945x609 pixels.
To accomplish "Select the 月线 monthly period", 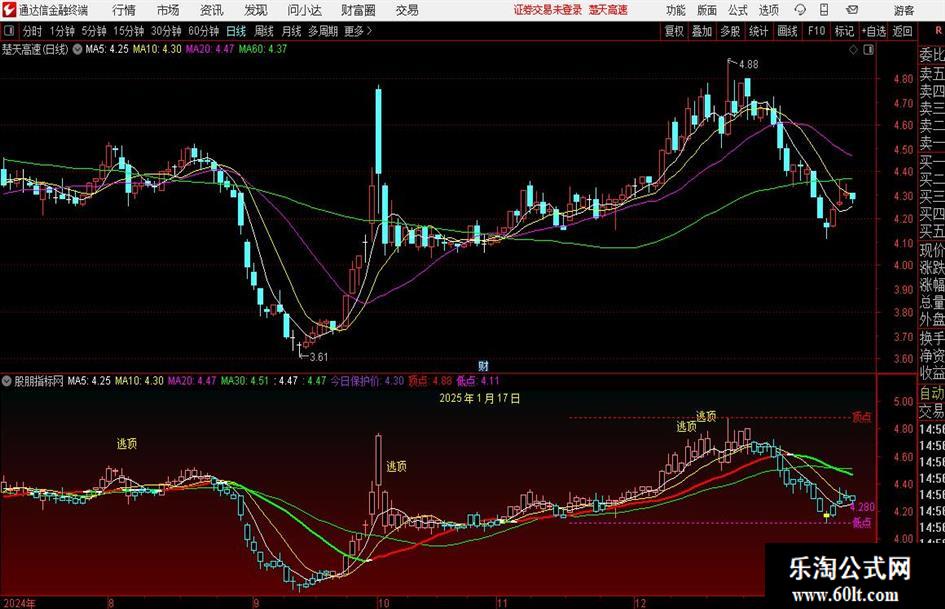I will tap(291, 31).
